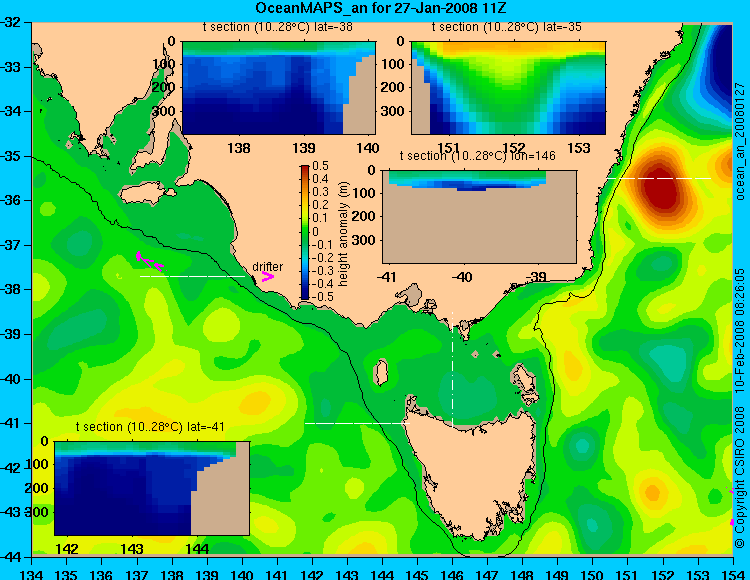The height and width of the screenshot is (580, 750).
Task: Click 140 under the lat=-38 inset
Action: click(368, 148)
